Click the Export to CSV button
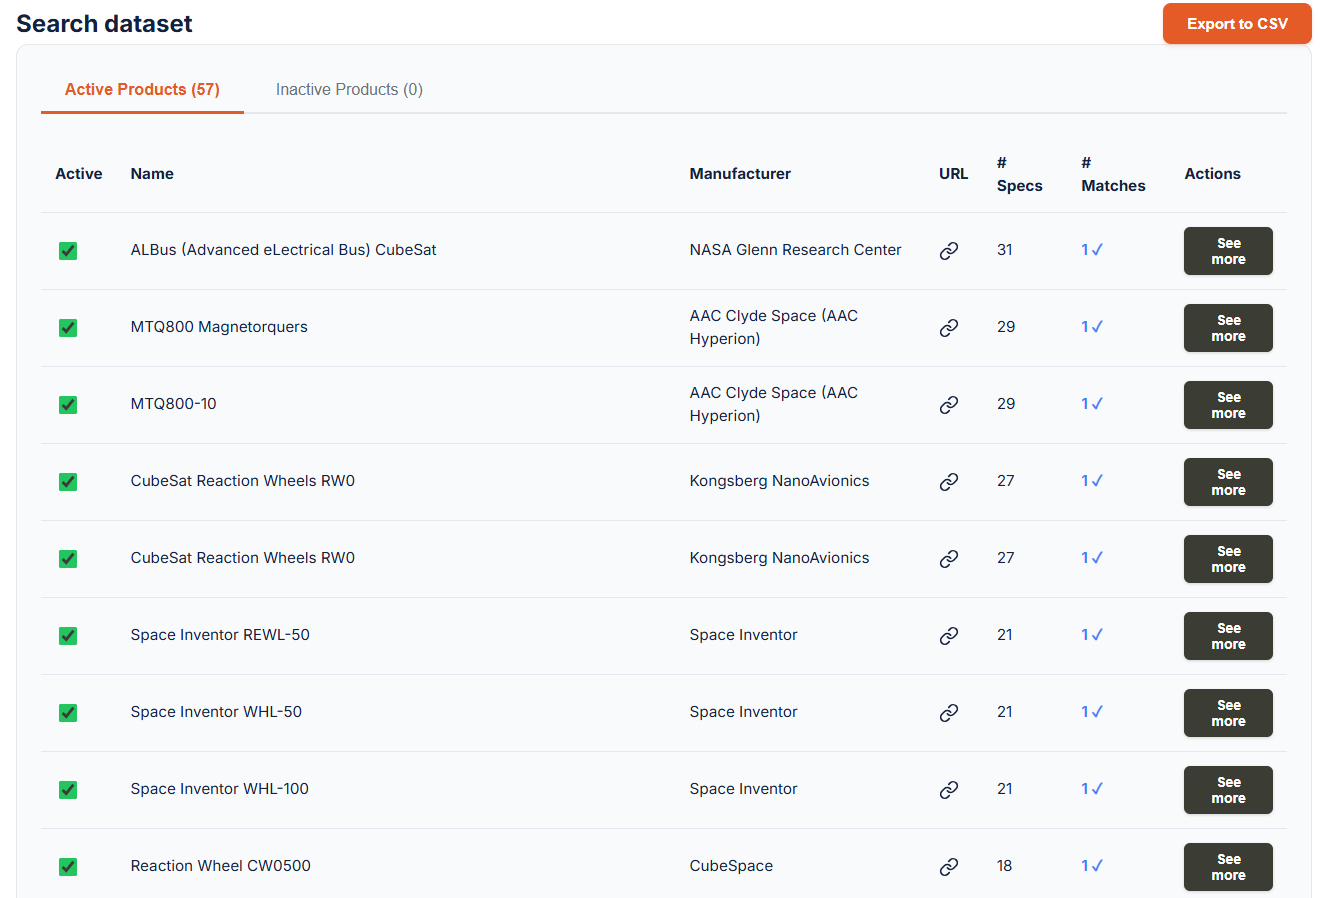Screen dimensions: 1320x898 [x=1237, y=24]
